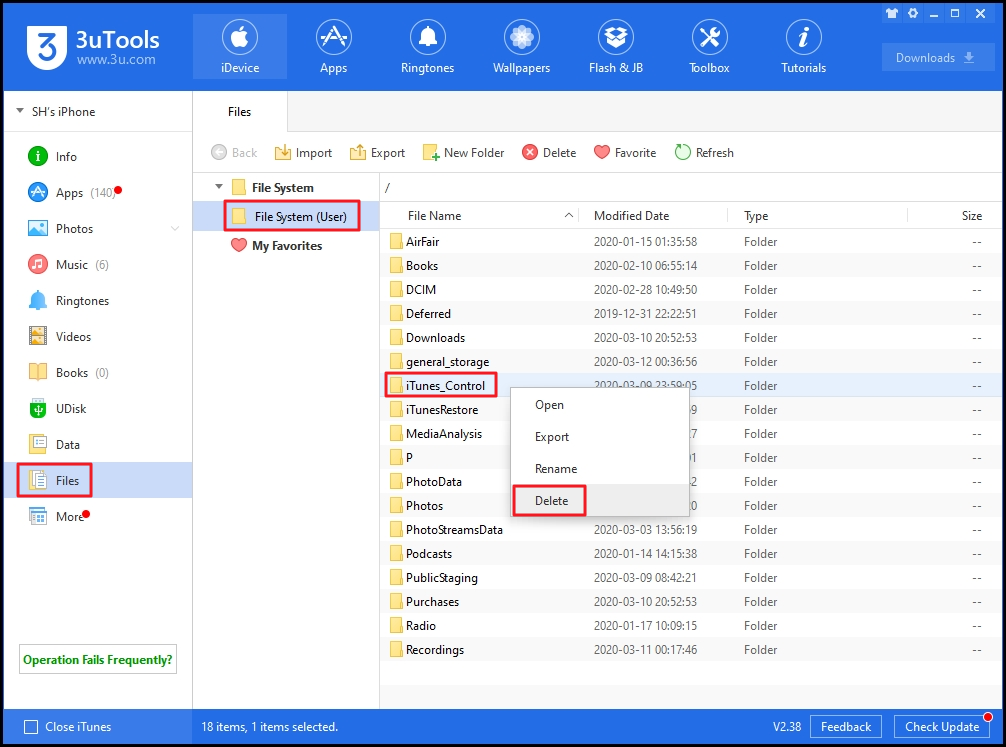Expand the SH's iPhone device dropdown
Screen dimensions: 1006x747
pyautogui.click(x=20, y=111)
